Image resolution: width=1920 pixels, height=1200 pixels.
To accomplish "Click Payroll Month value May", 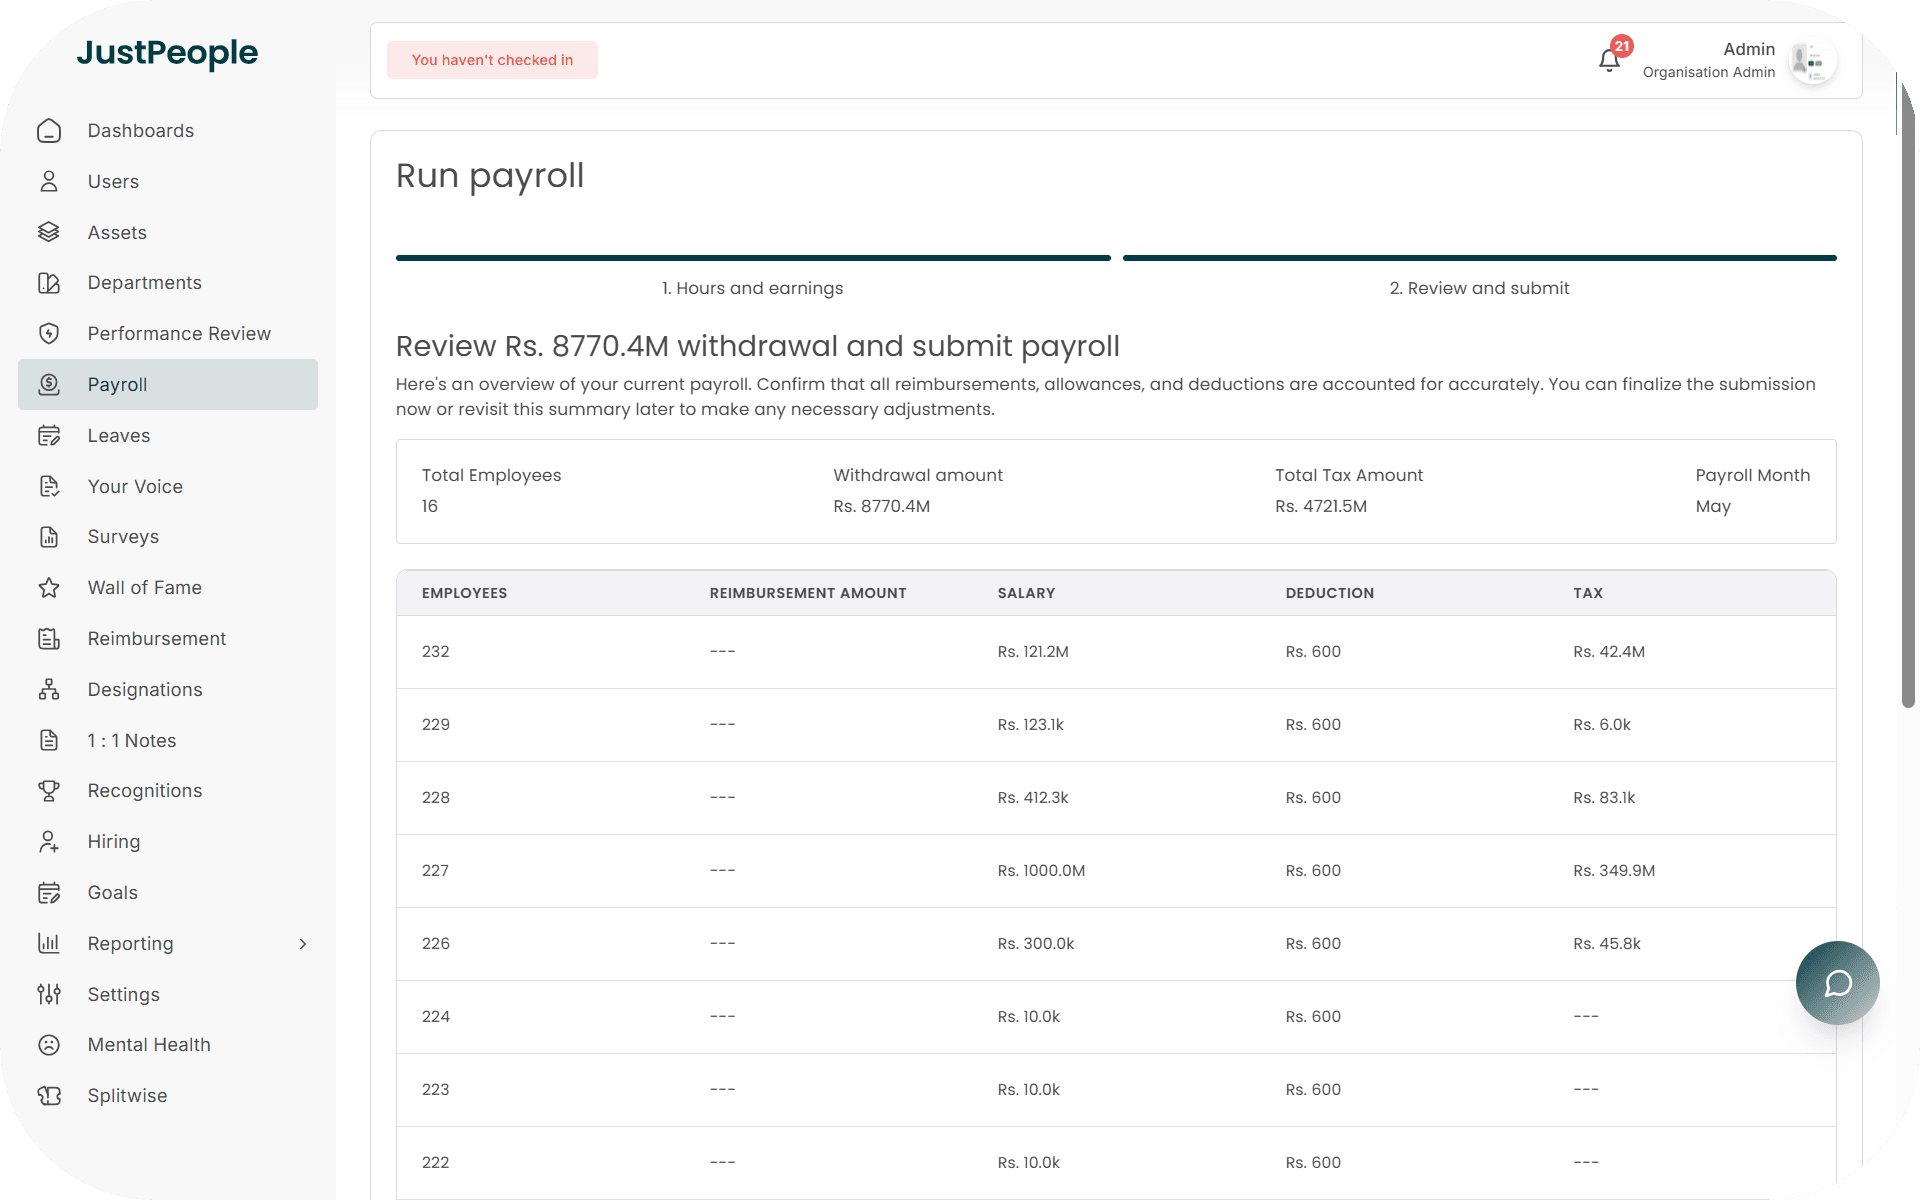I will (1713, 506).
